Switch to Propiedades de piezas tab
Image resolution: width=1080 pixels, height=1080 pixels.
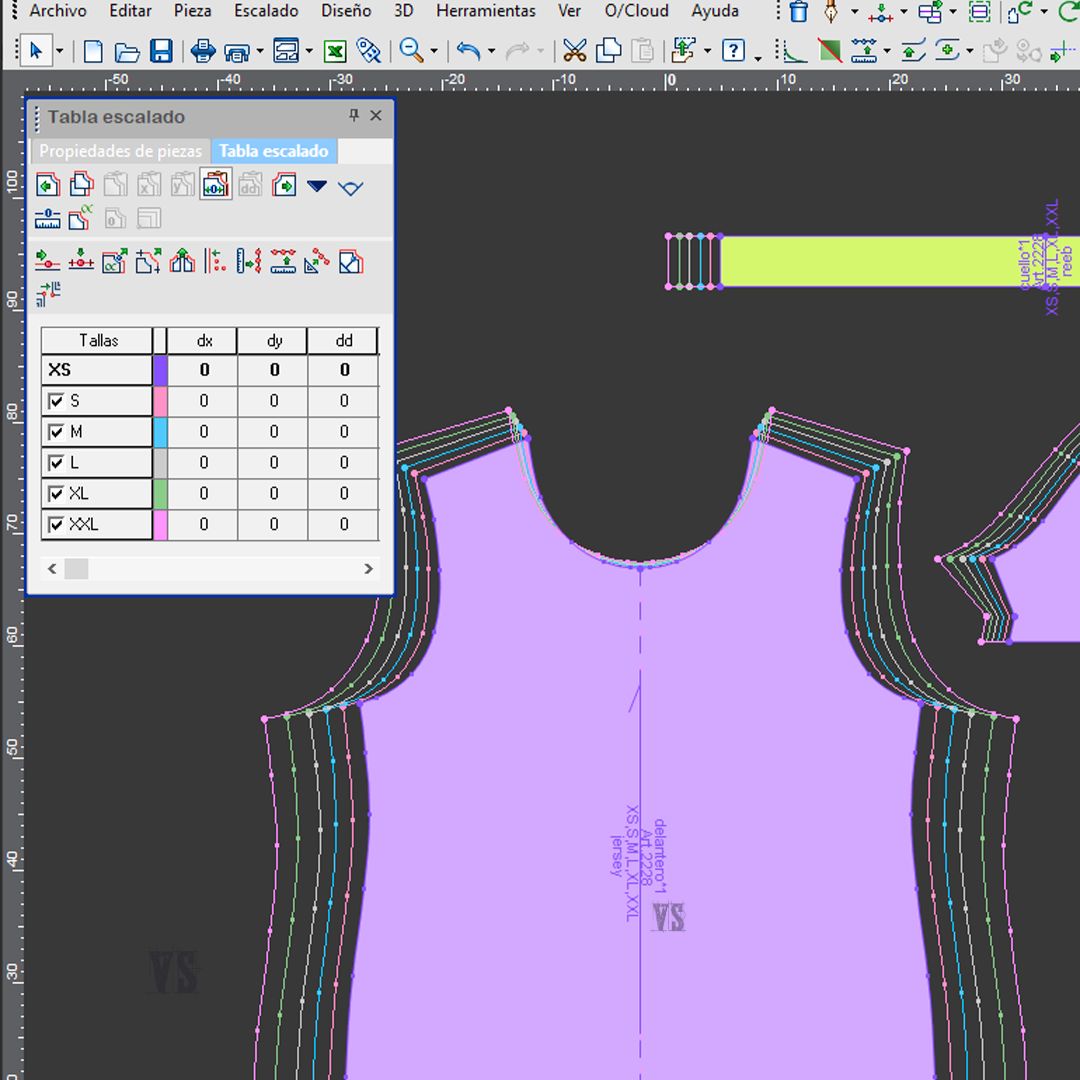pos(120,151)
